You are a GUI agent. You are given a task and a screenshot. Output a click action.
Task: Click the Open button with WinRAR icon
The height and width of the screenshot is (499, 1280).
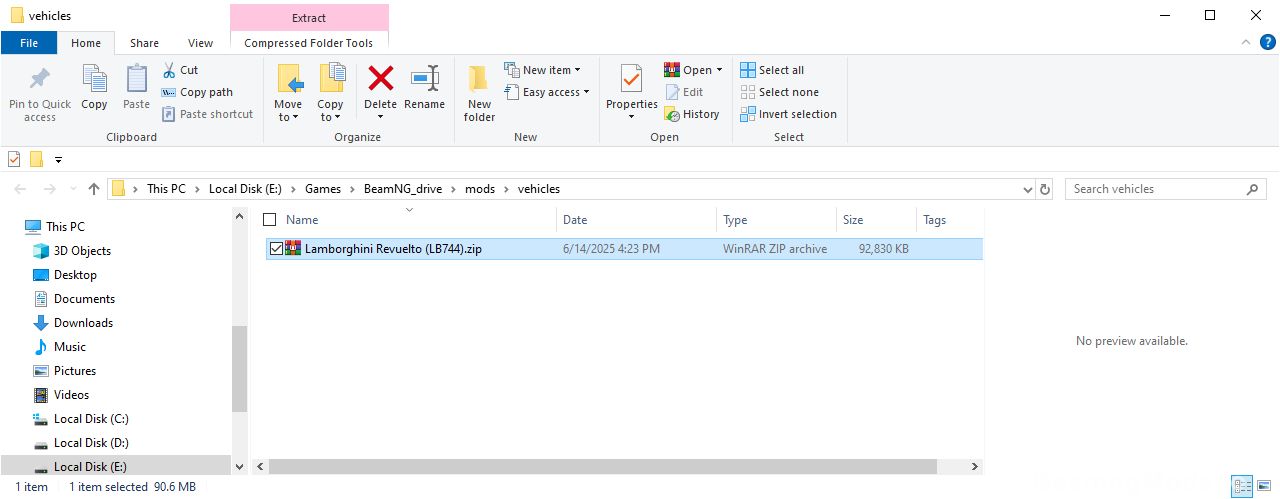(x=687, y=70)
